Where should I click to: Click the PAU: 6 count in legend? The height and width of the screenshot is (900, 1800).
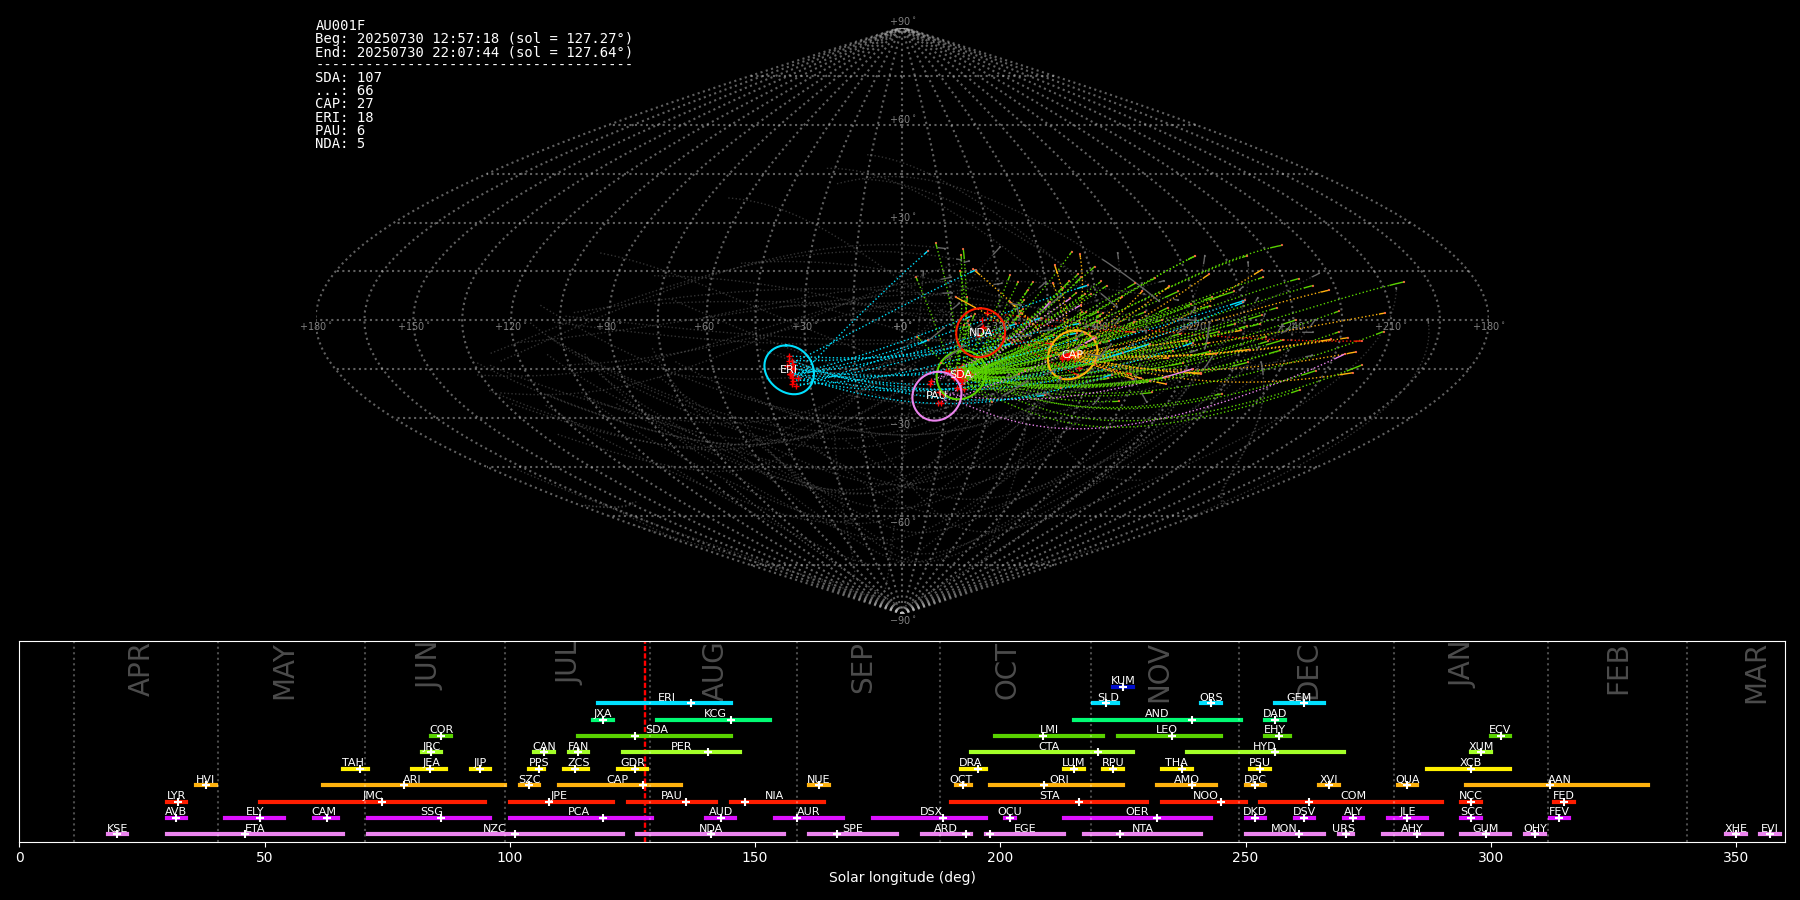tap(340, 131)
